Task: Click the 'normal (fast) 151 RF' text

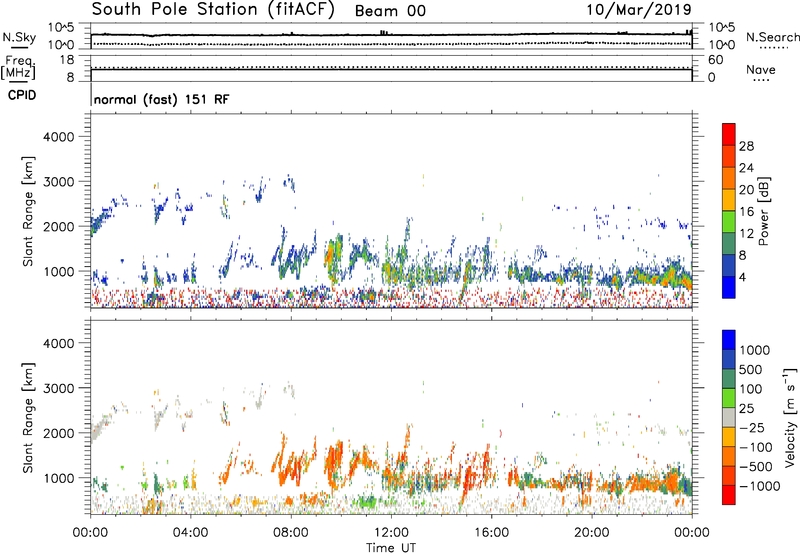Action: (x=162, y=99)
